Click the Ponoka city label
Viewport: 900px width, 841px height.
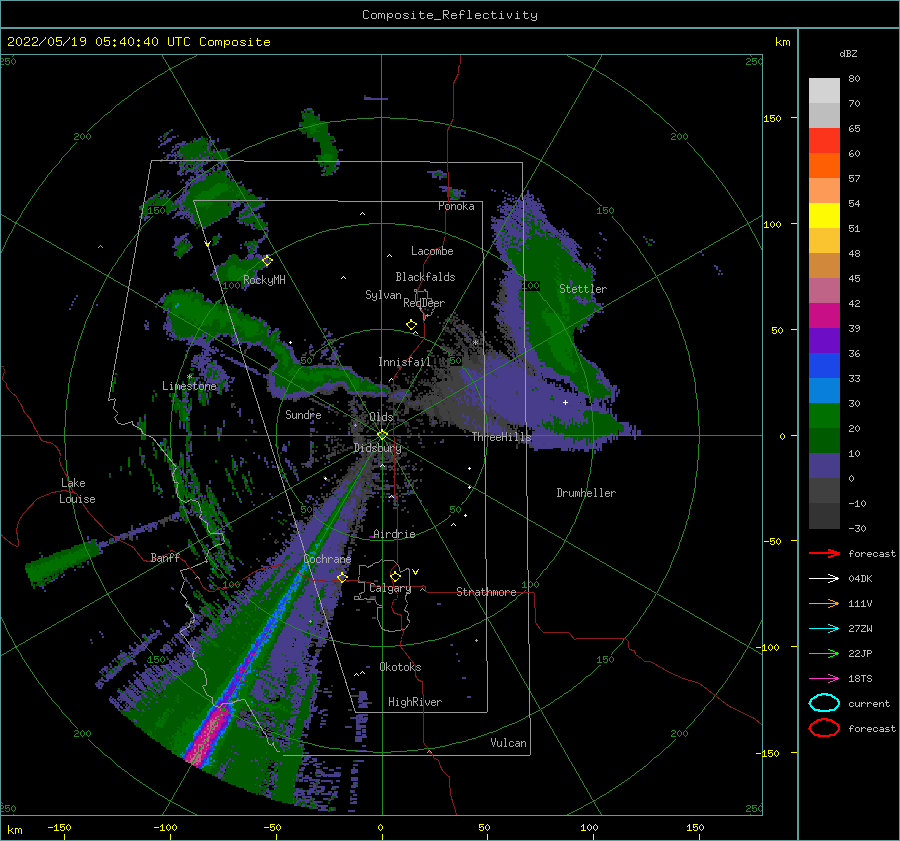click(x=456, y=206)
